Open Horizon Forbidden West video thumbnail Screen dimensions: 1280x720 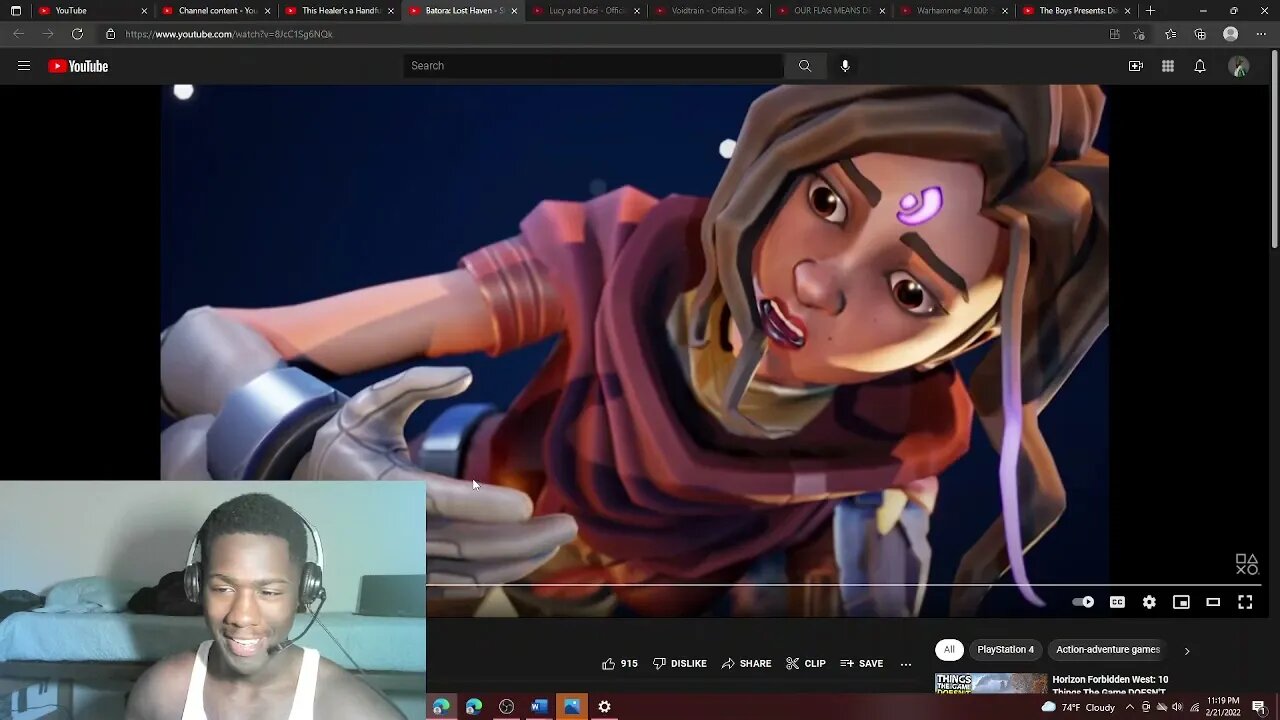click(x=991, y=684)
